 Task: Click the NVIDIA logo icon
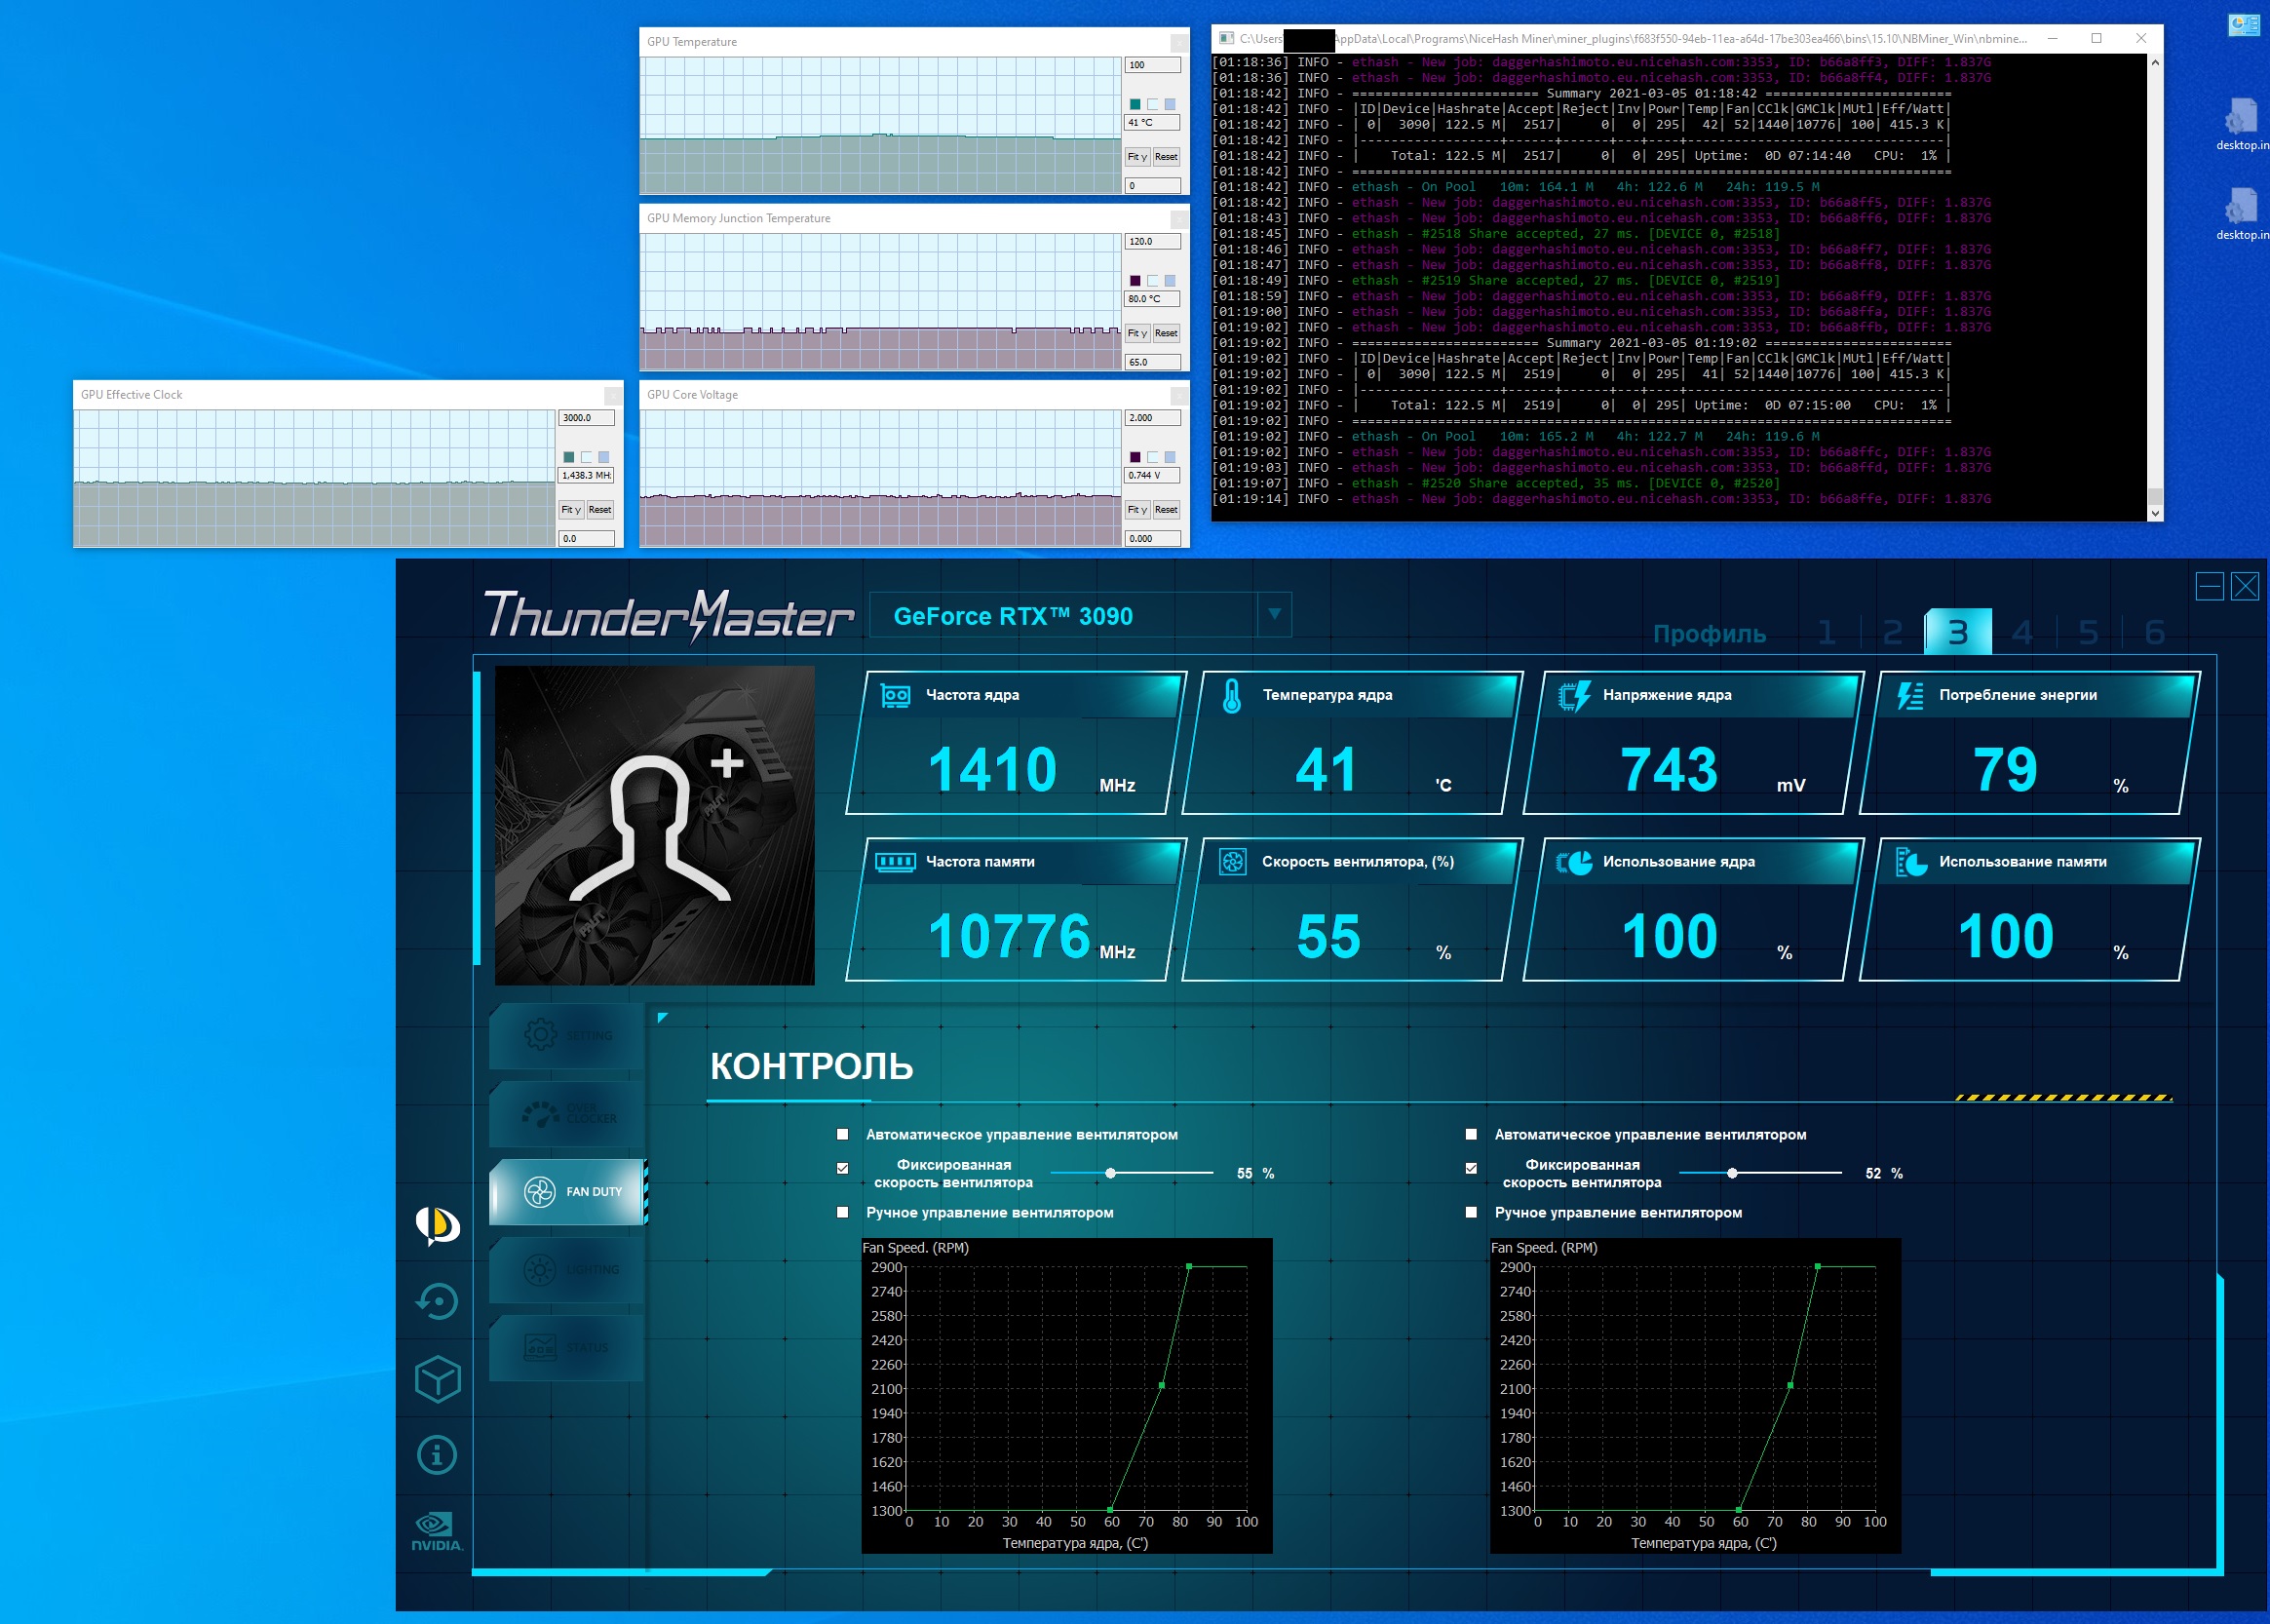pos(437,1531)
